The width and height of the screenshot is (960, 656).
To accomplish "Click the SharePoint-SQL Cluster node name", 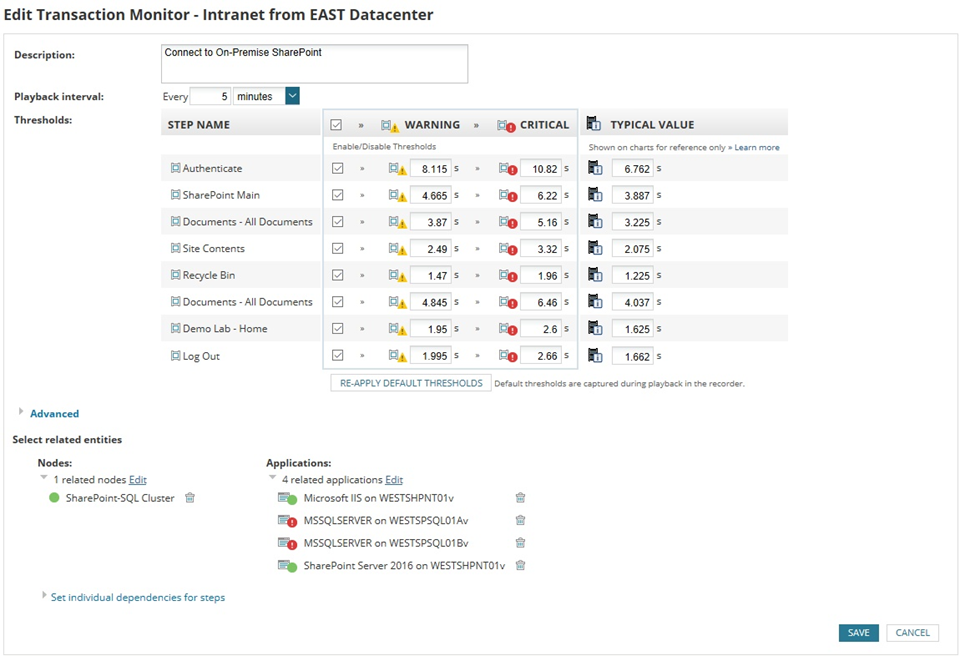I will click(120, 498).
